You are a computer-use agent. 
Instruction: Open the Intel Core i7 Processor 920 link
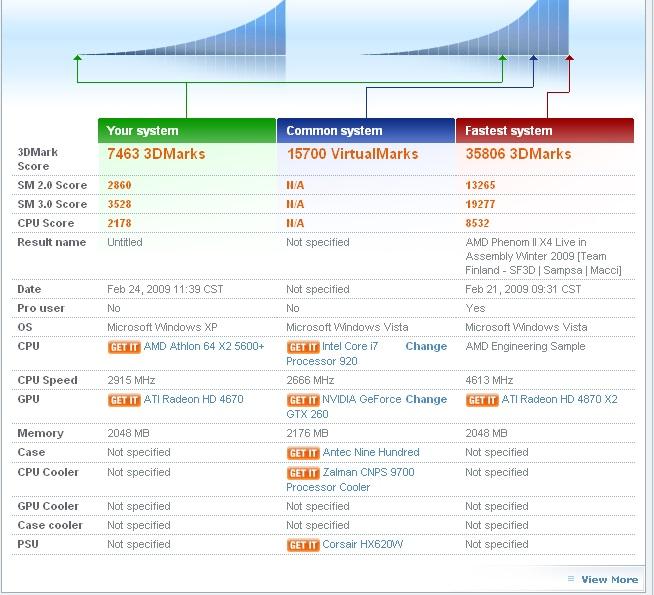point(332,354)
